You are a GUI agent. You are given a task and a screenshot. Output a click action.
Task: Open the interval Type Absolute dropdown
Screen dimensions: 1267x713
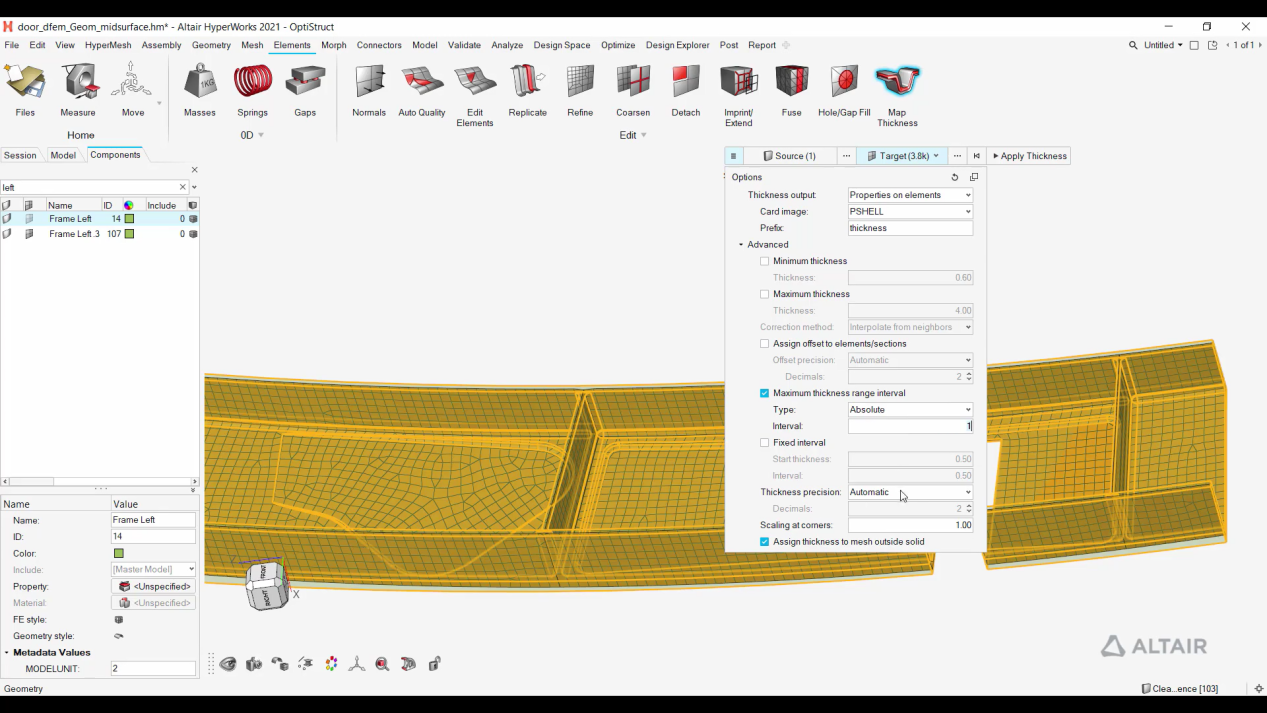(910, 410)
